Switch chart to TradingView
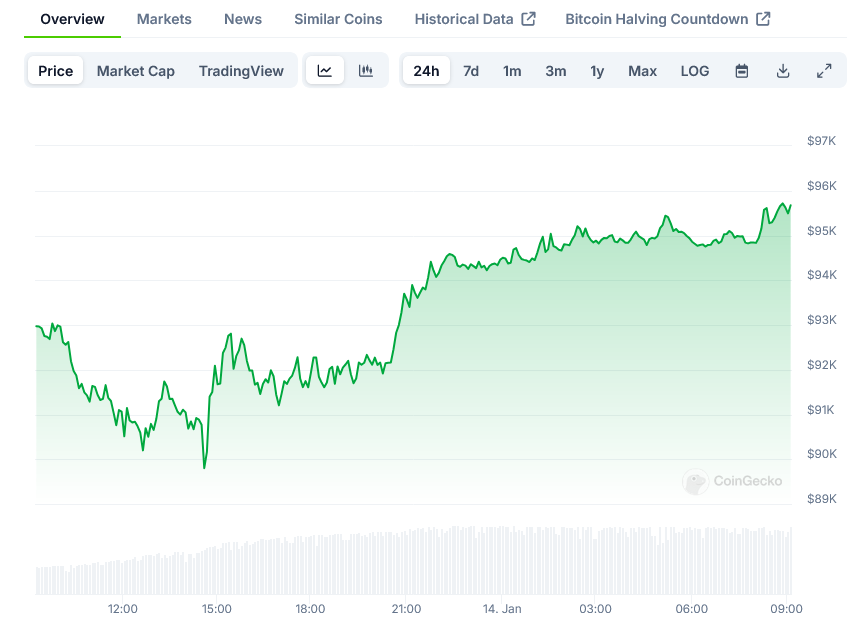 click(241, 71)
